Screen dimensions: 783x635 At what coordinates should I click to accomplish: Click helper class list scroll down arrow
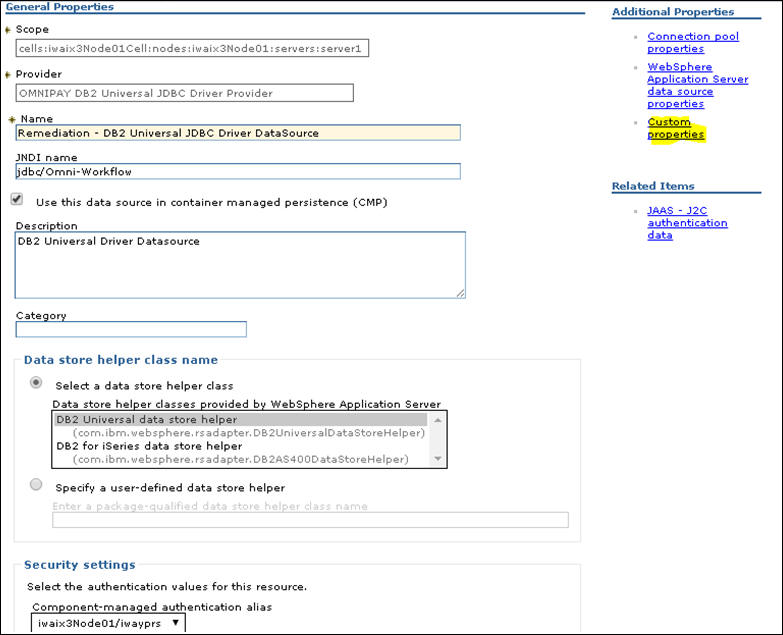(x=437, y=459)
